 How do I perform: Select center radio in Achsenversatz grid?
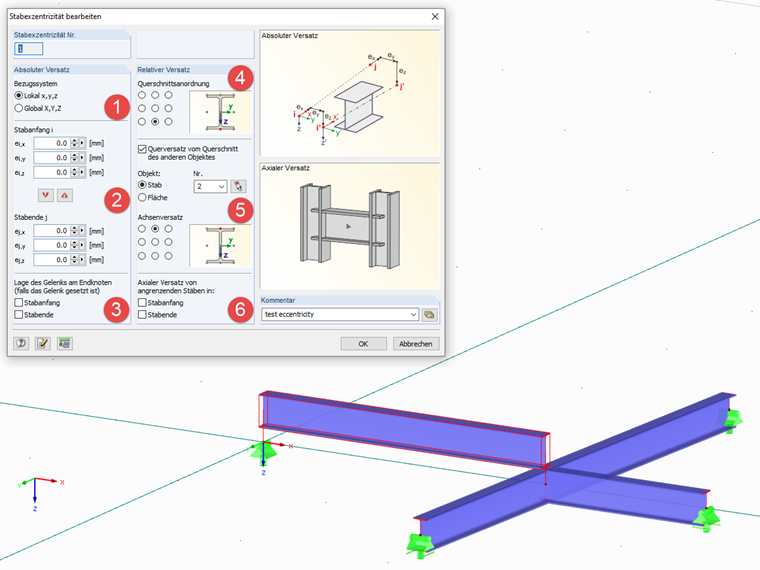(x=155, y=242)
